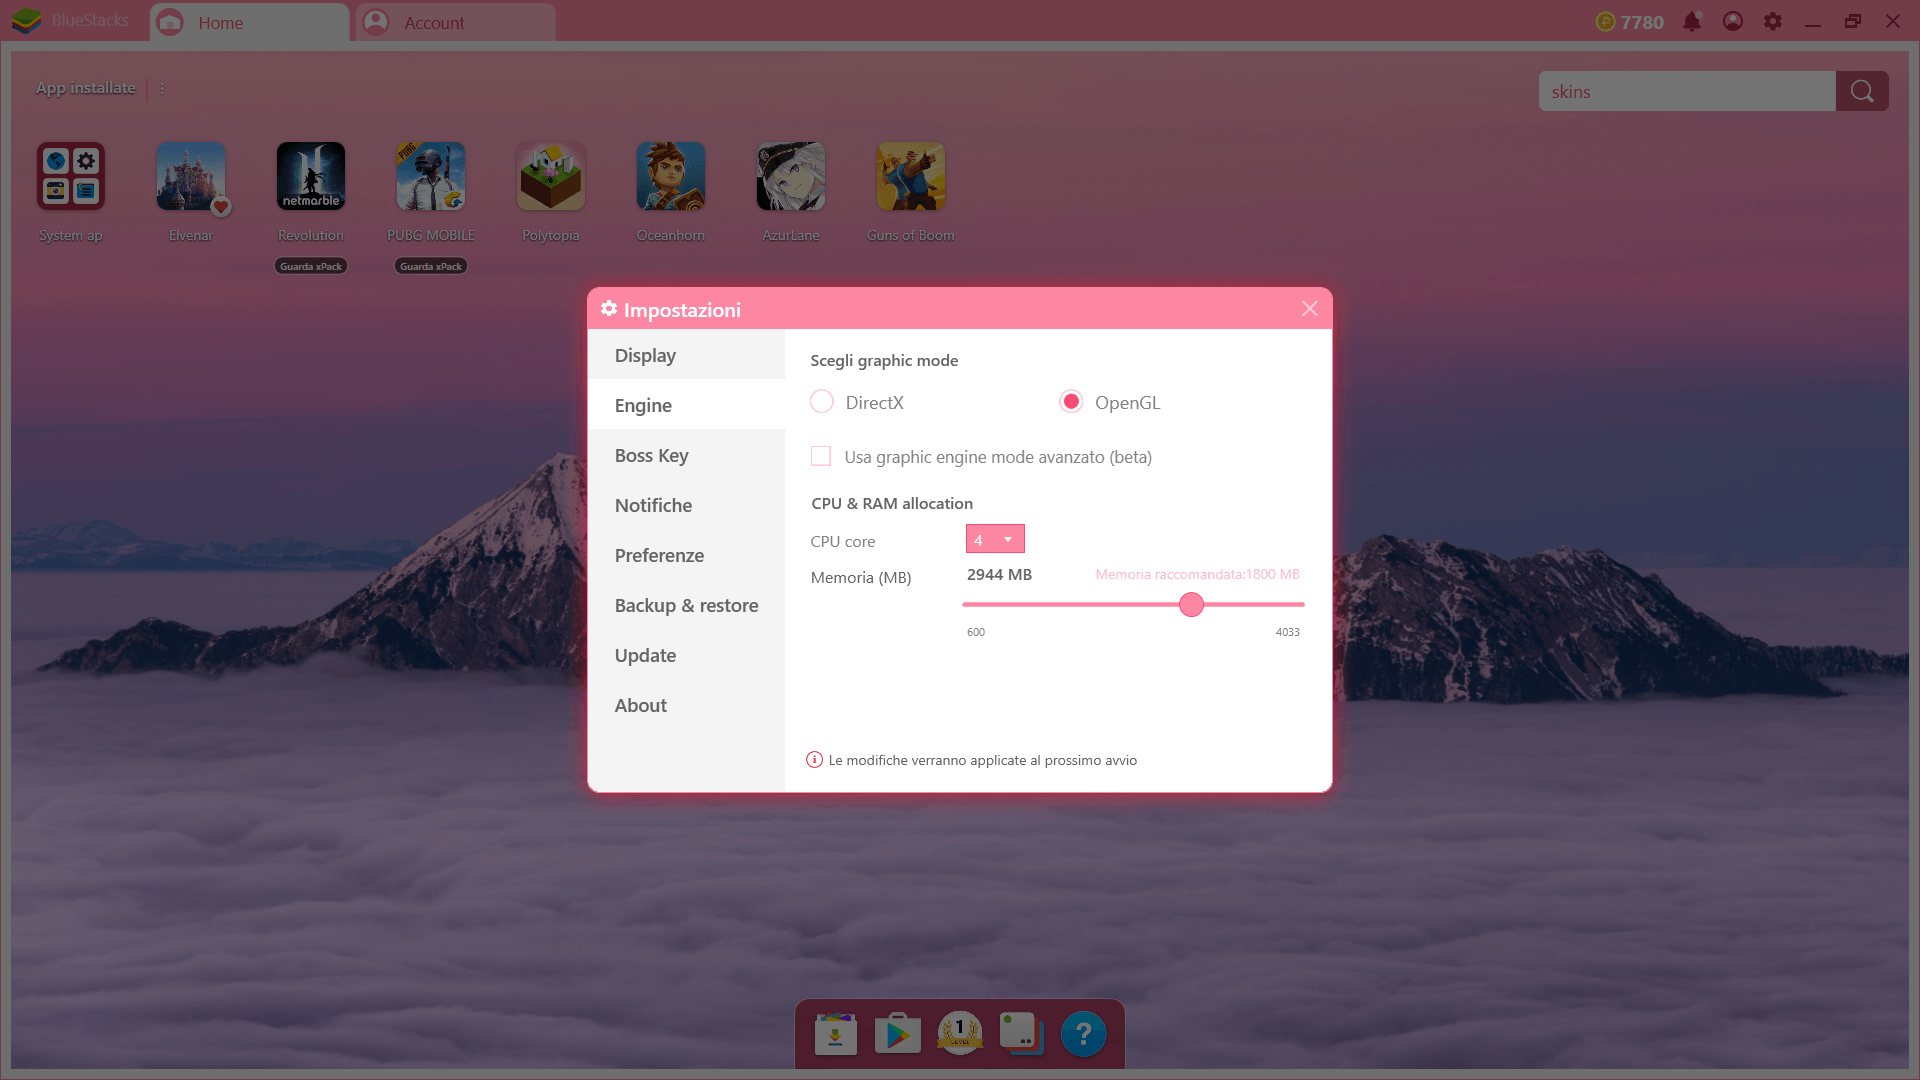Screen dimensions: 1920x1080
Task: Close the Impostazioni dialog
Action: point(1310,309)
